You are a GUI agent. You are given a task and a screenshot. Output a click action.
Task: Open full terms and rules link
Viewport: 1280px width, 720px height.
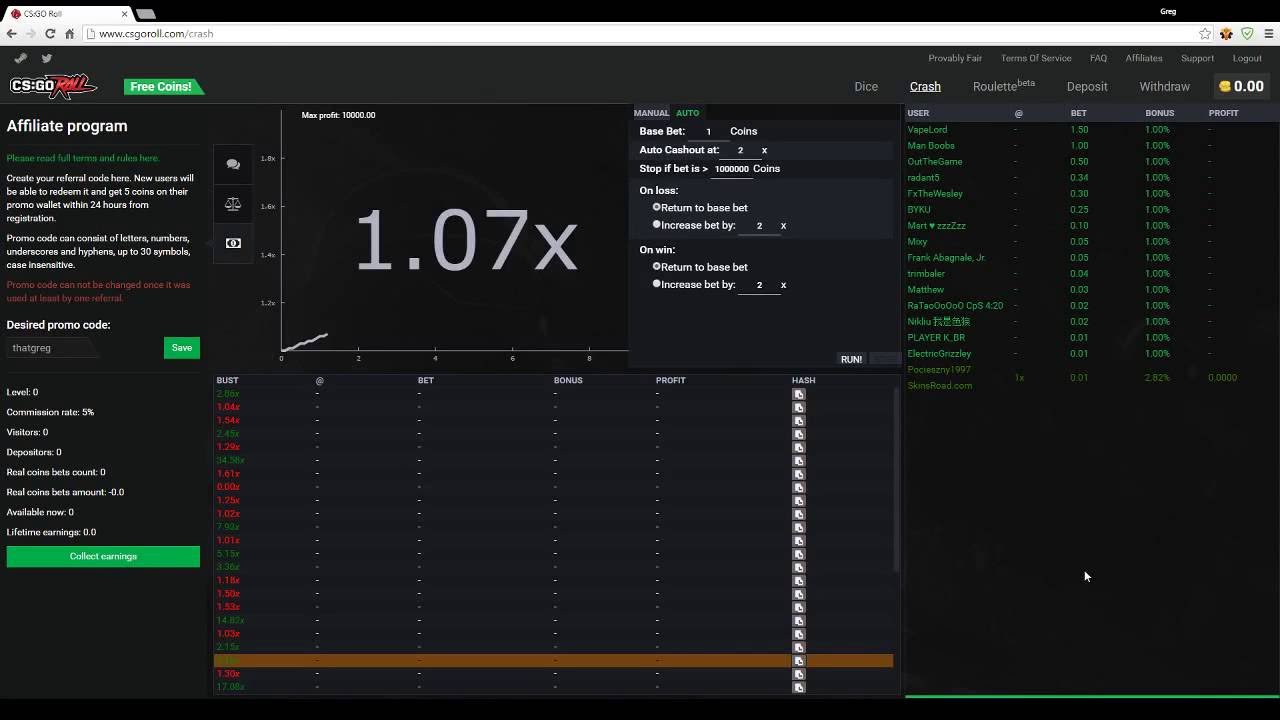click(x=83, y=158)
